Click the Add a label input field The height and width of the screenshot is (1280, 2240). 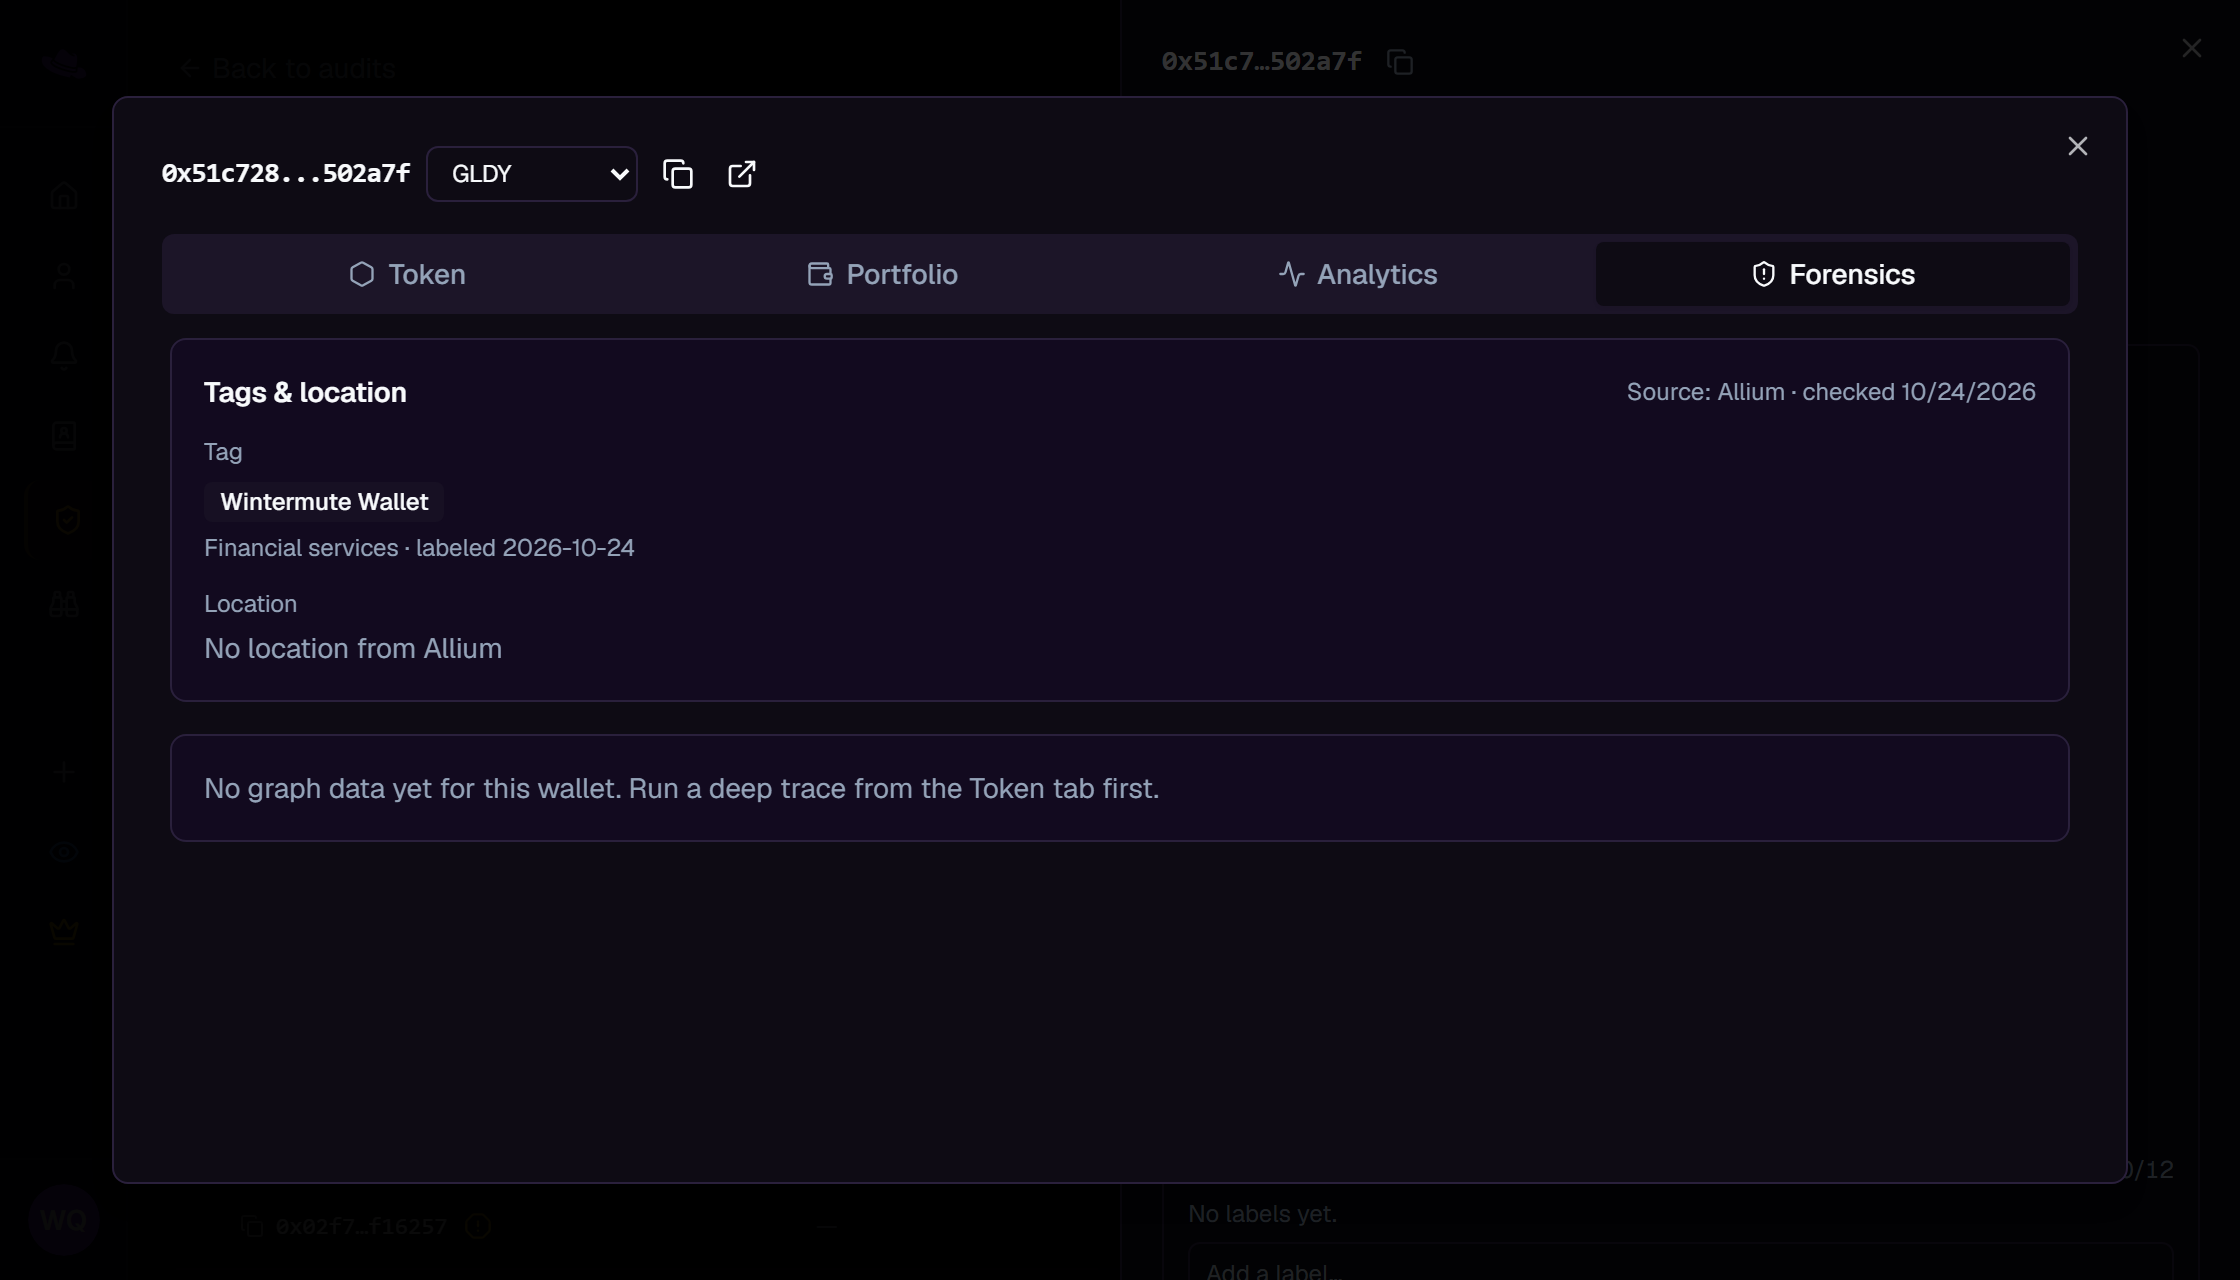point(1680,1262)
